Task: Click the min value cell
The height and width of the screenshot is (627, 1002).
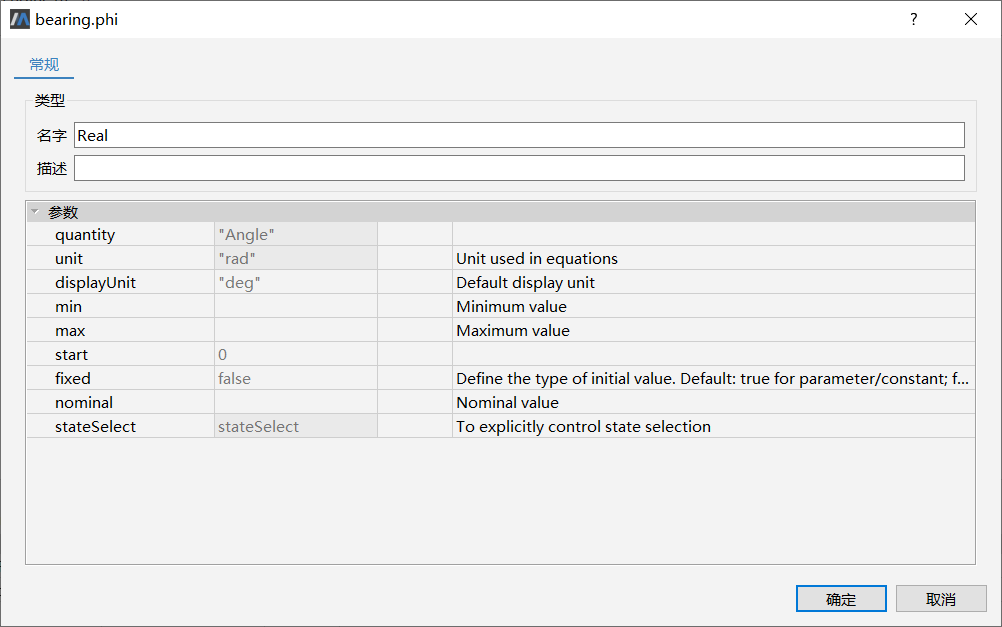Action: point(295,306)
